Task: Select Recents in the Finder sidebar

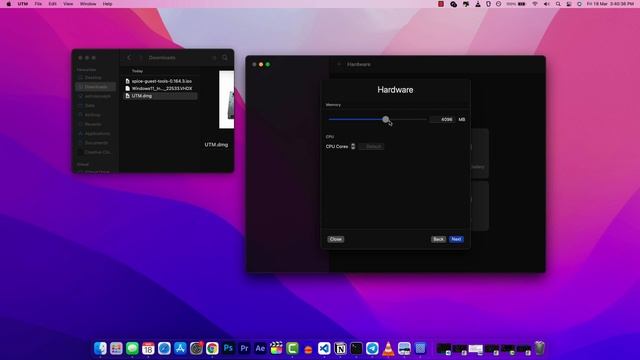Action: (93, 124)
